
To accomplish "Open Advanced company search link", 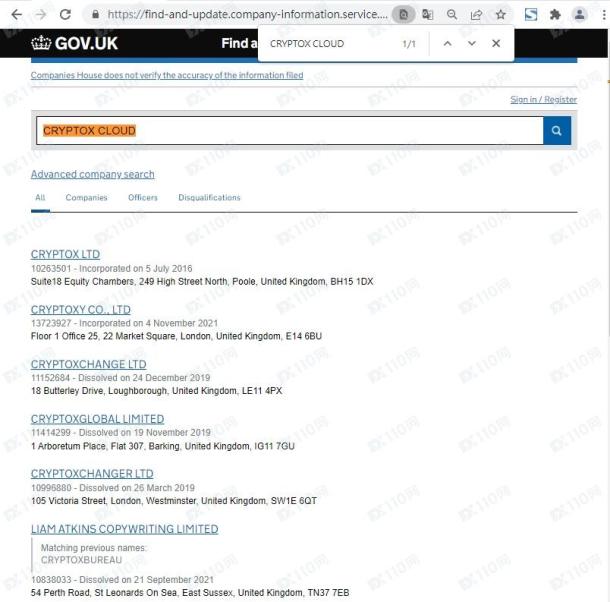I will [93, 174].
